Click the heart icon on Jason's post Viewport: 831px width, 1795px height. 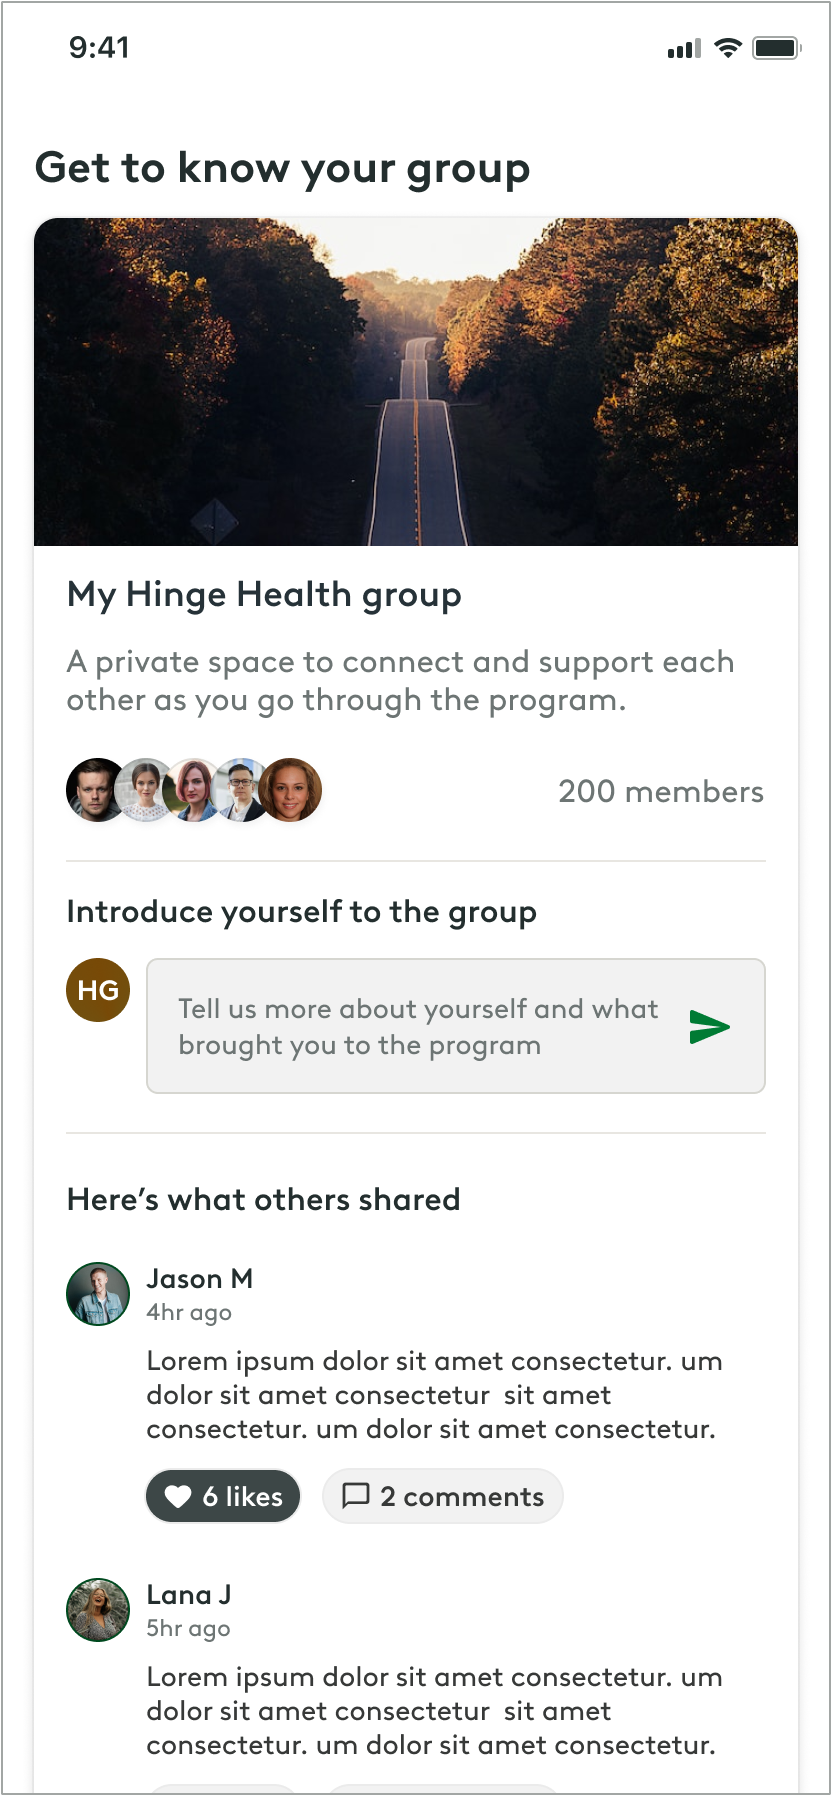178,1496
